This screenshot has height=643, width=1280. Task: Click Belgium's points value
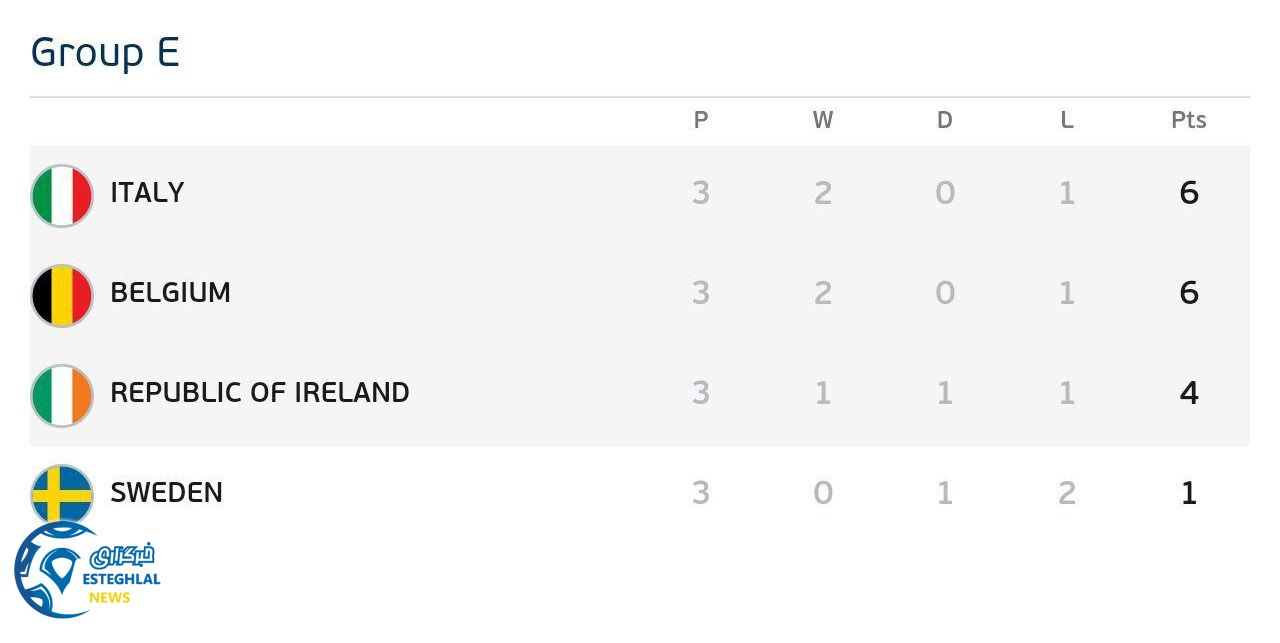click(x=1188, y=292)
